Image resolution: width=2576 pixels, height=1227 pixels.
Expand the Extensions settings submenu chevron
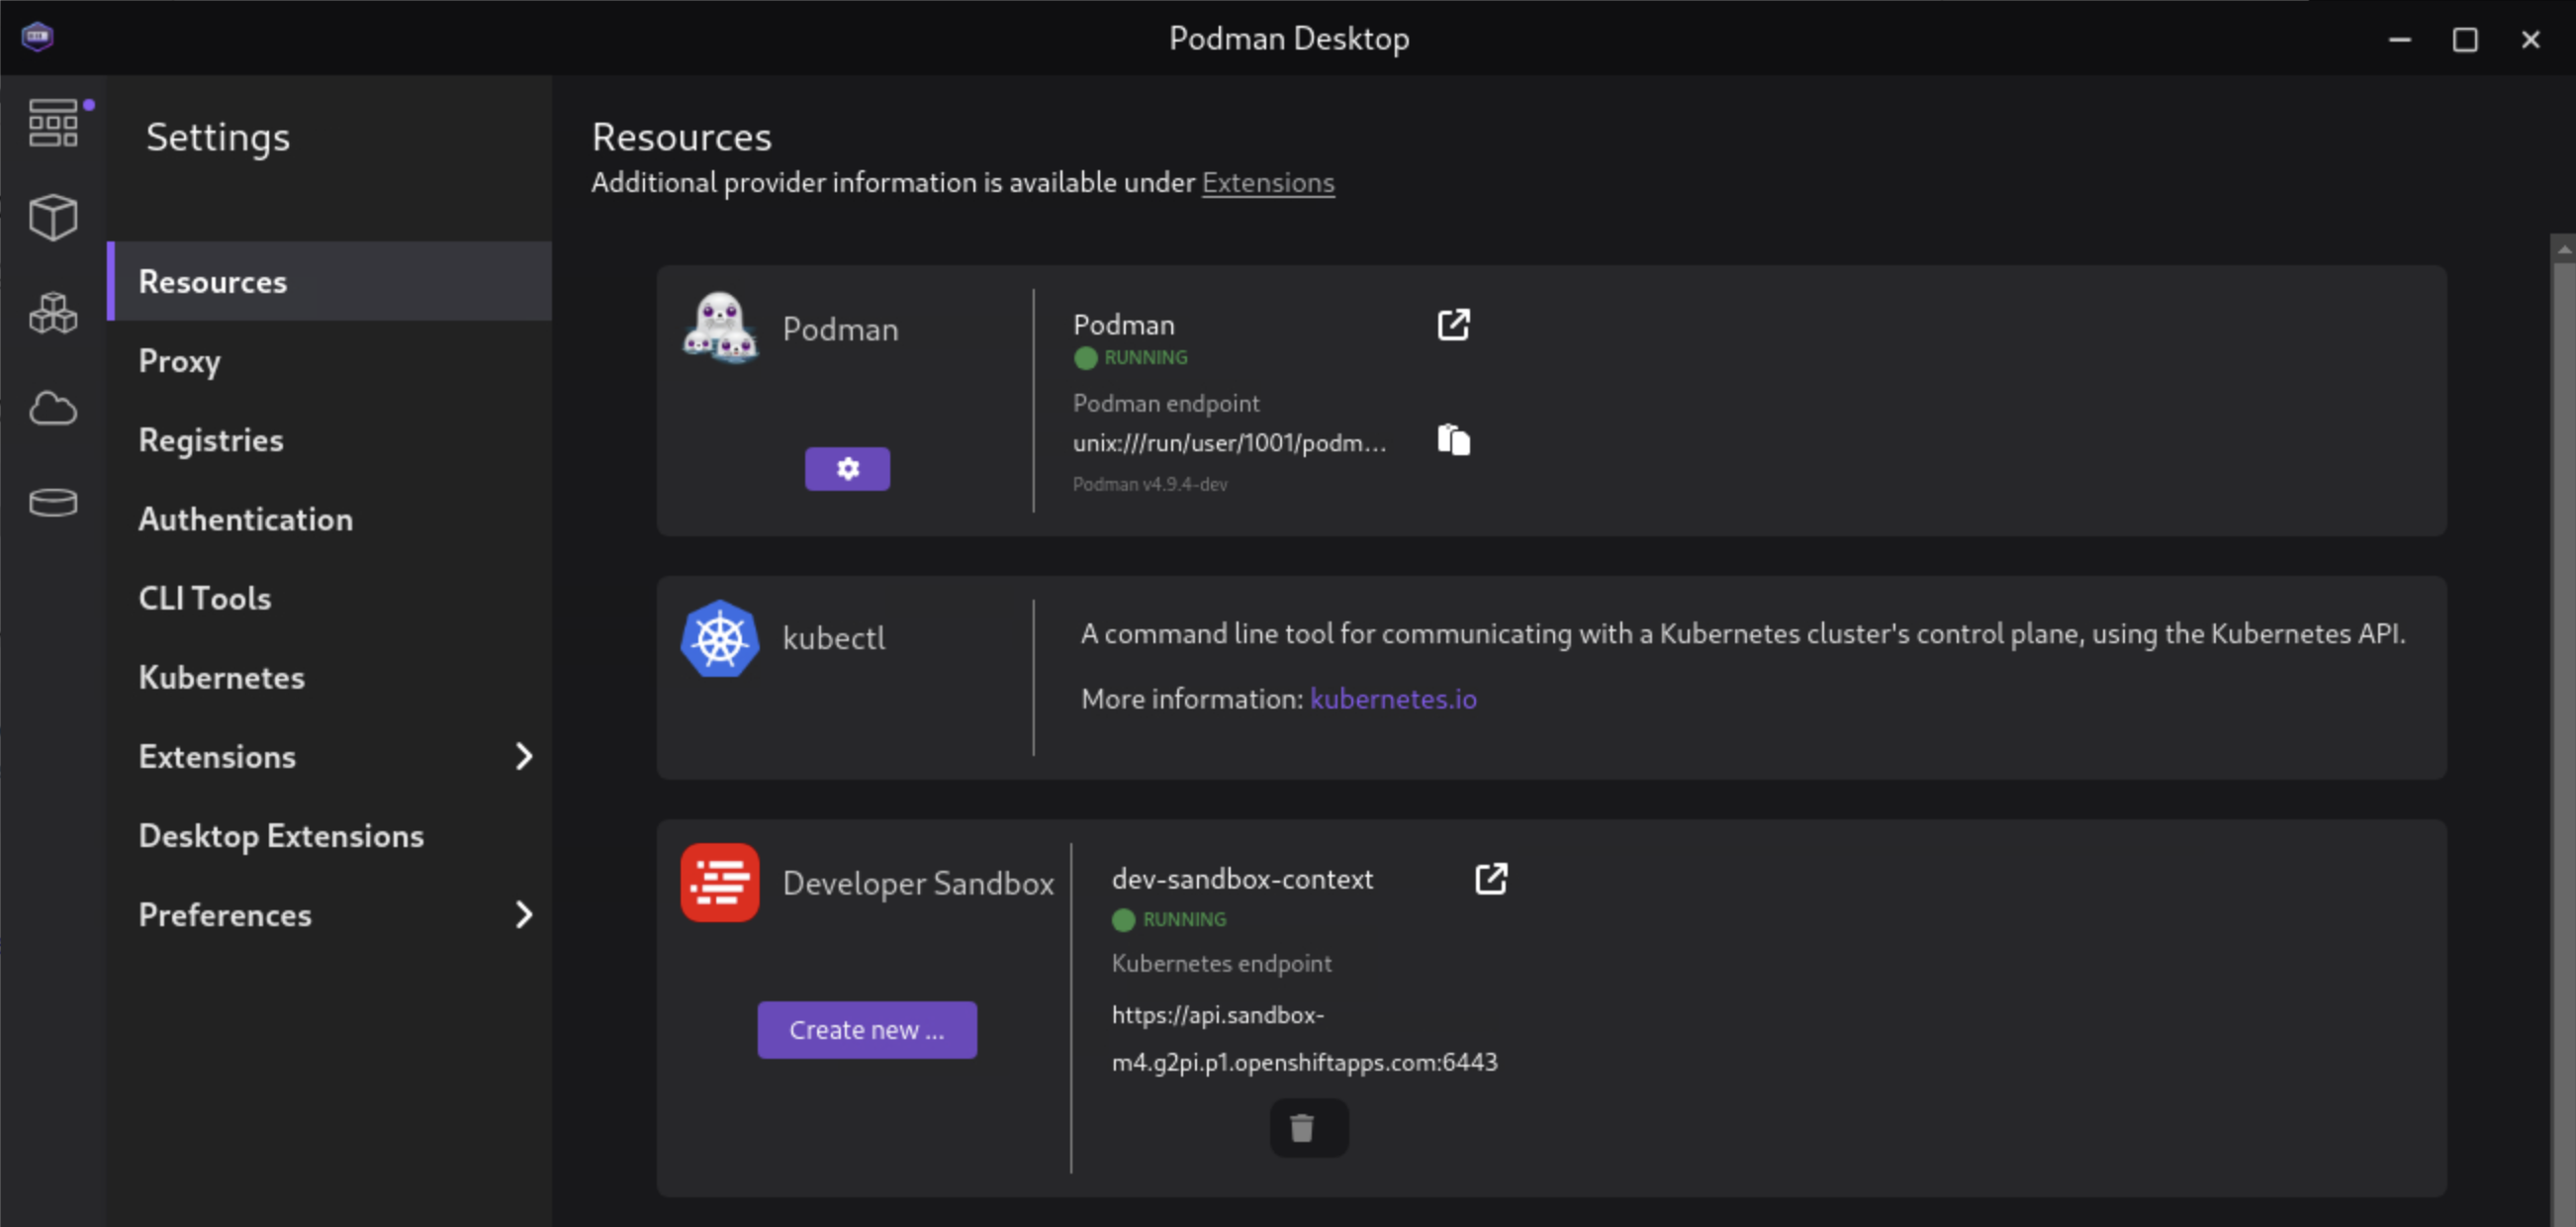click(523, 757)
